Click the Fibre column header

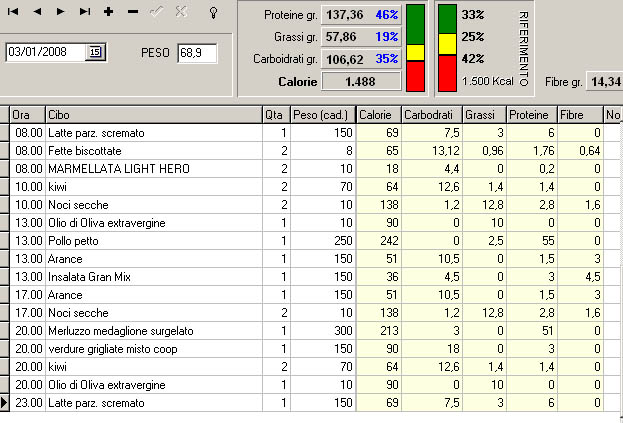[x=580, y=115]
